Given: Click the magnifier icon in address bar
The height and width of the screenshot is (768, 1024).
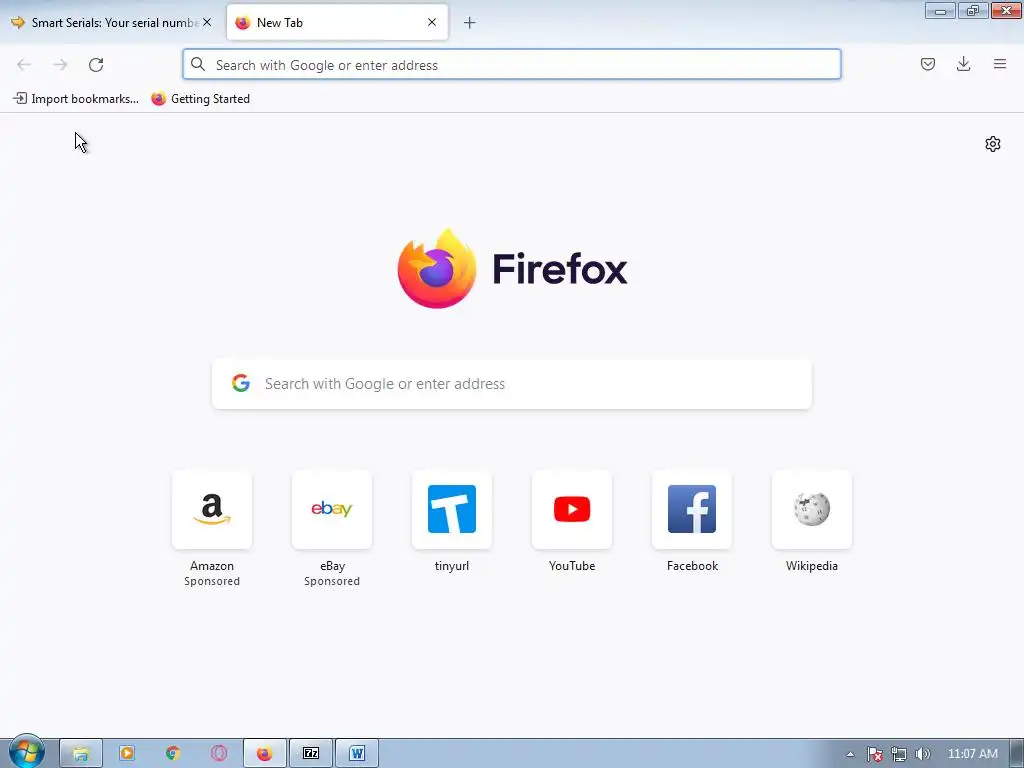Looking at the screenshot, I should coord(198,65).
